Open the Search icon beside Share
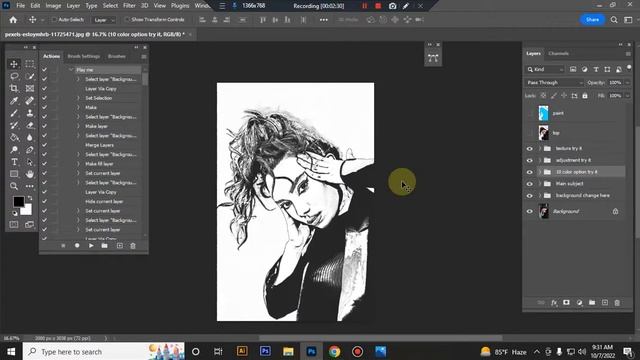The height and width of the screenshot is (360, 640). tap(614, 20)
